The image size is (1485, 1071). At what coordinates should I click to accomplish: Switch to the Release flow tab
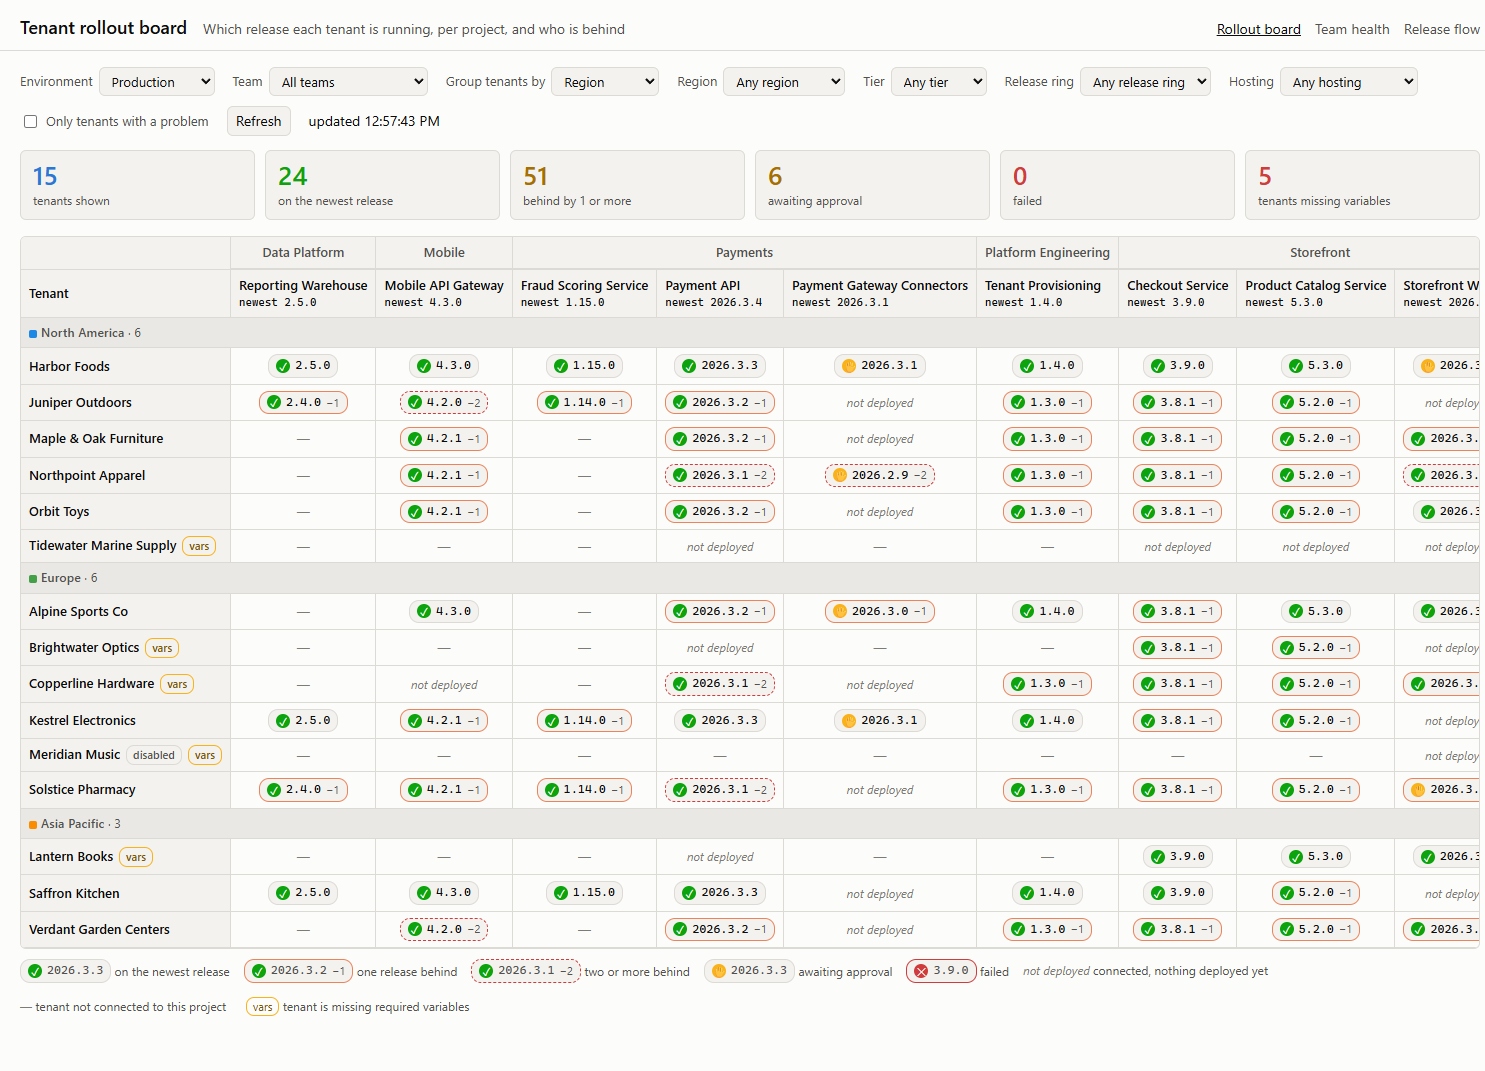(1441, 29)
